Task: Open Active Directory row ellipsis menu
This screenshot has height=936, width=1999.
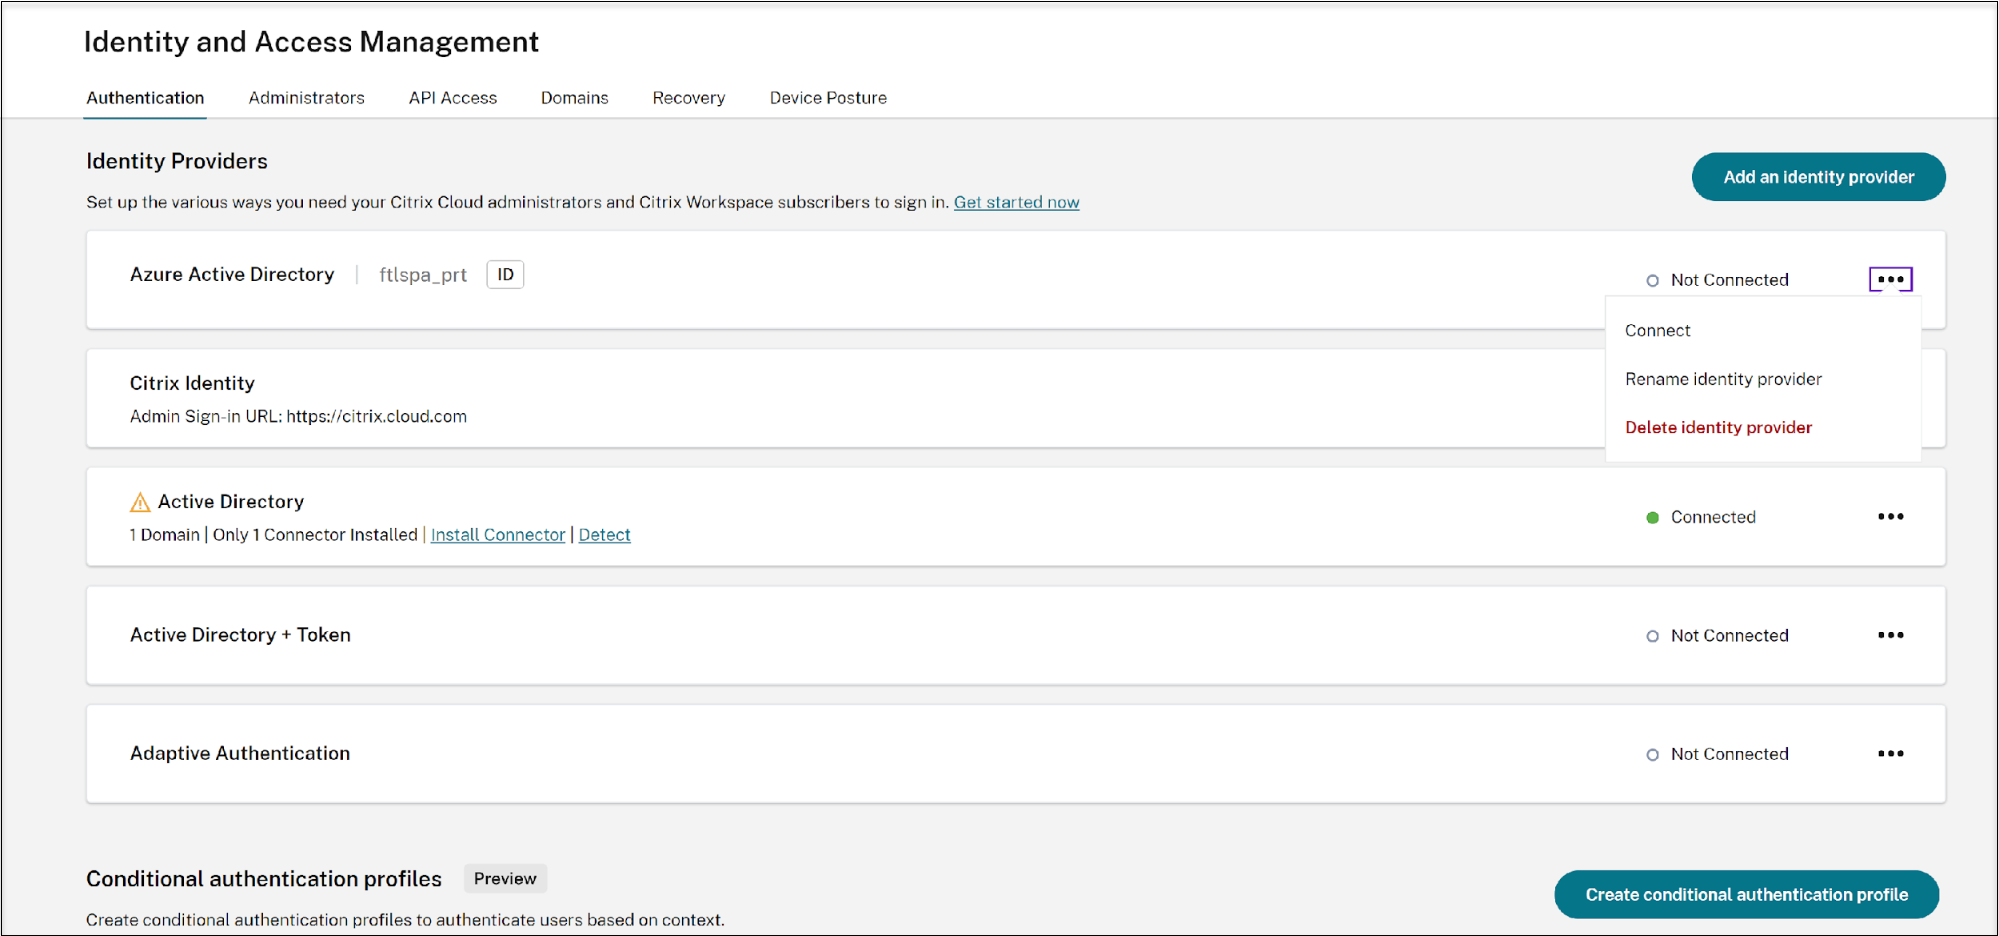Action: tap(1890, 517)
